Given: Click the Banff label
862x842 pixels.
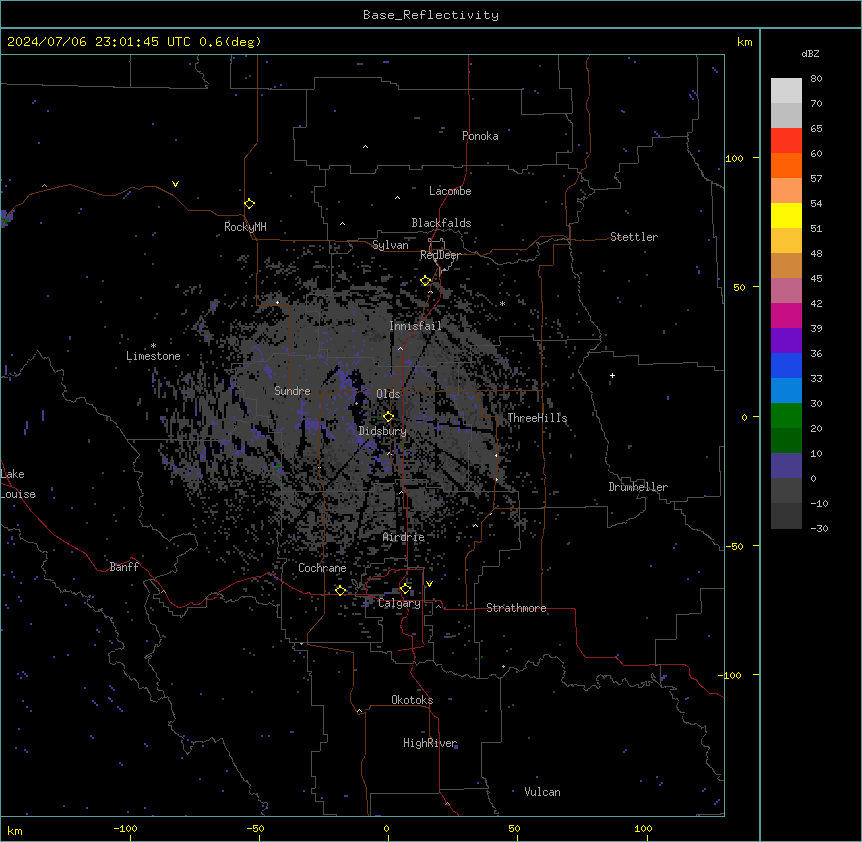Looking at the screenshot, I should coord(124,567).
